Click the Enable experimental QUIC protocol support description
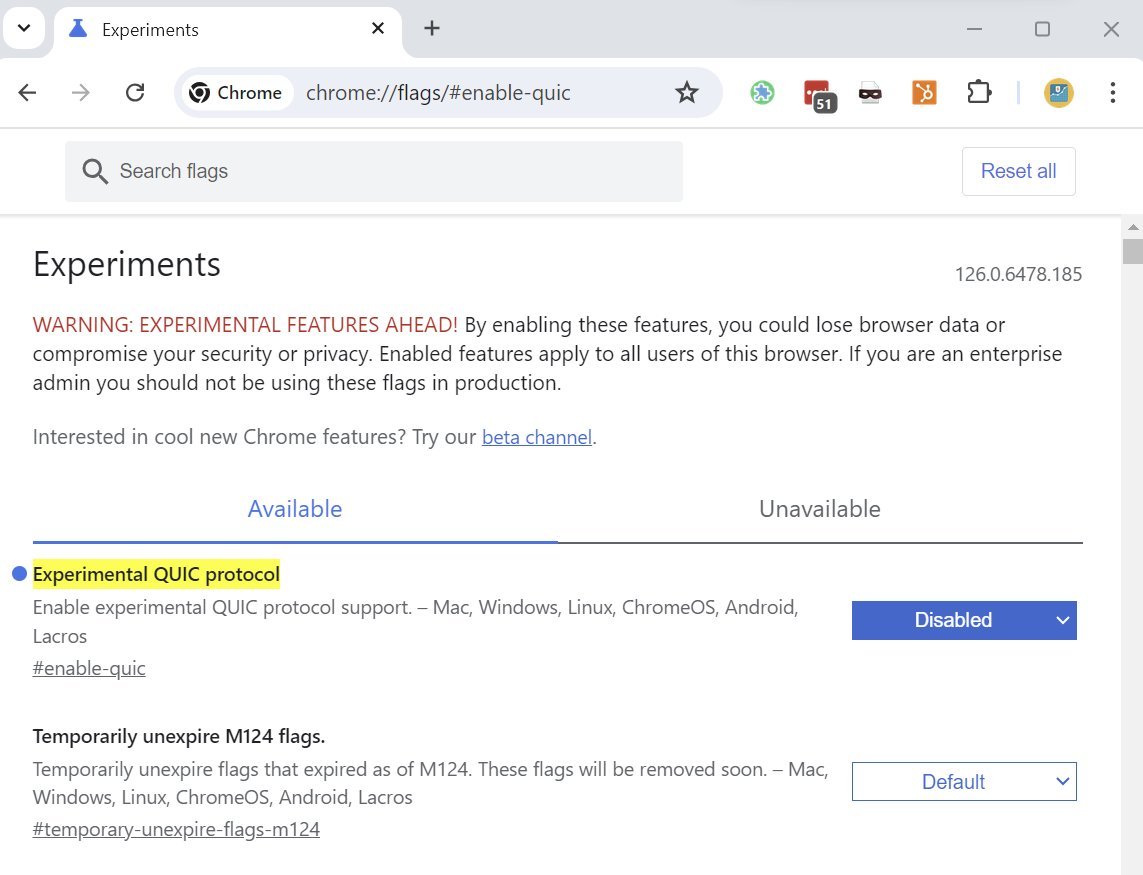 [x=416, y=621]
